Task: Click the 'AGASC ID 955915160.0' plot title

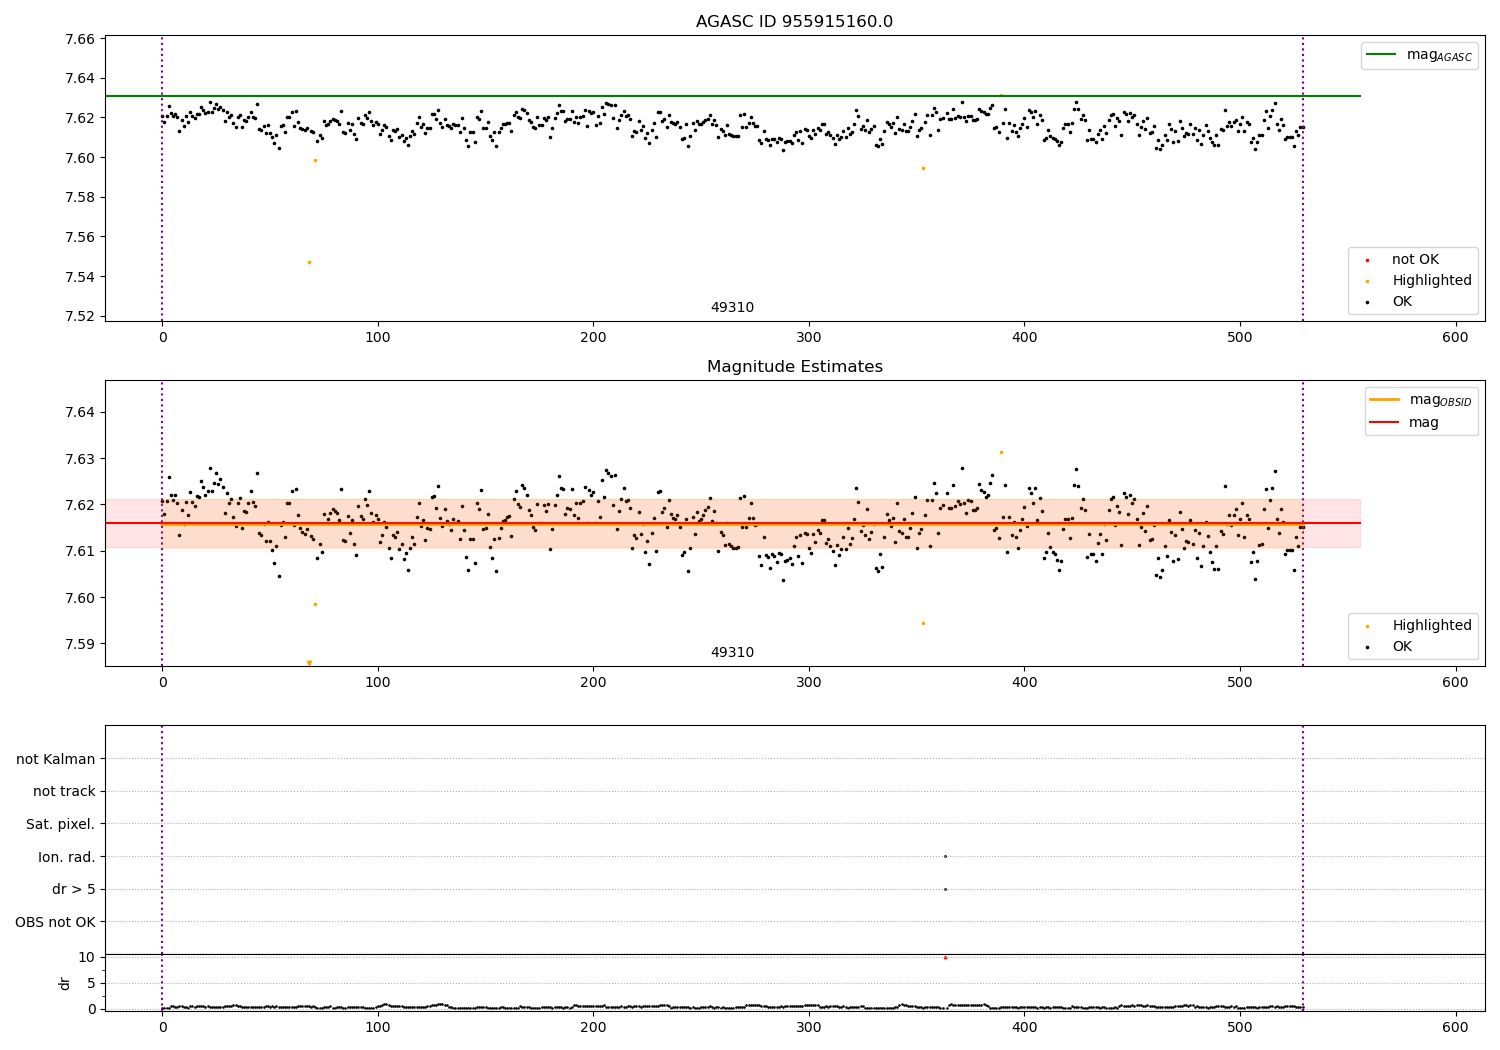Action: point(794,22)
